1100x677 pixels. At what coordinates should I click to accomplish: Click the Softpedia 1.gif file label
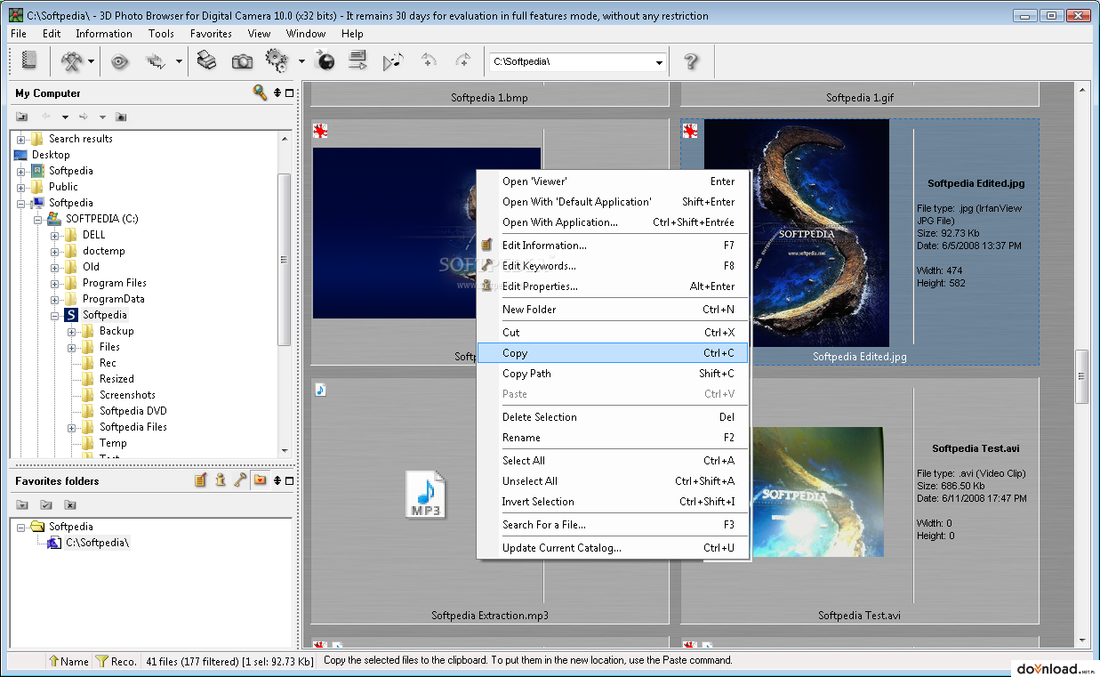pyautogui.click(x=859, y=98)
